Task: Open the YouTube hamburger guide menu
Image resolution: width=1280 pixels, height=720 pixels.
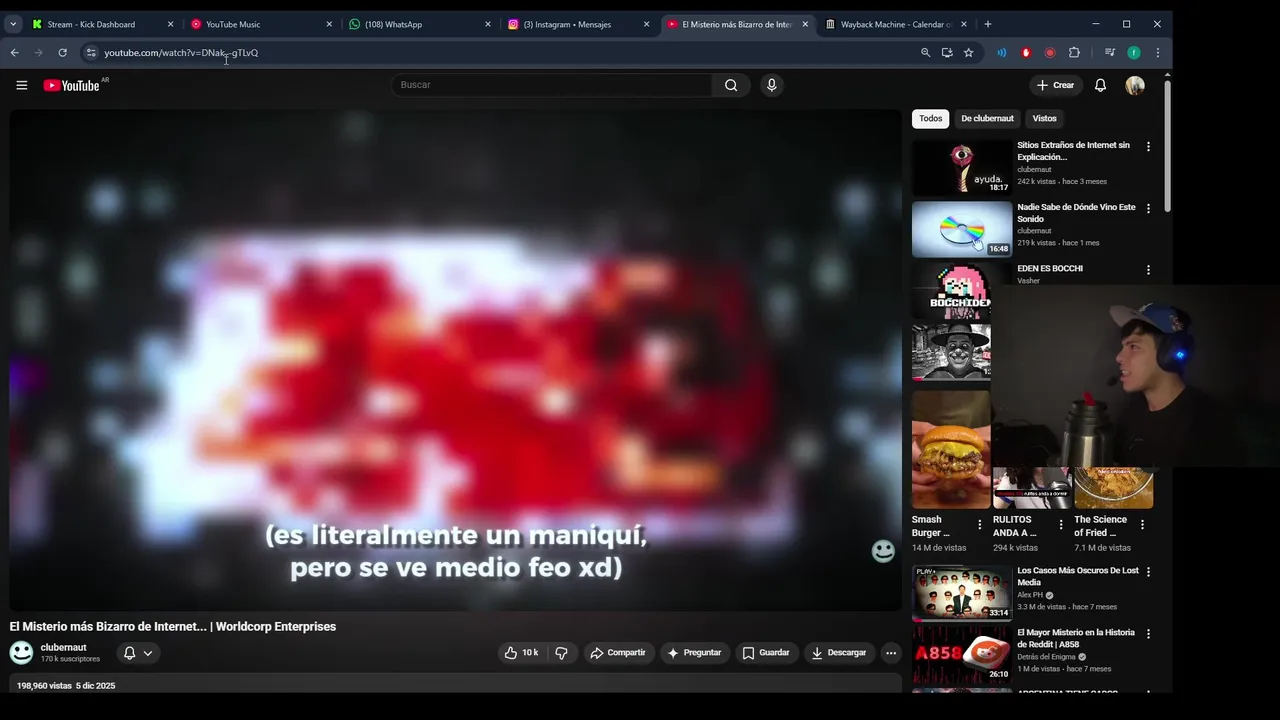Action: tap(21, 85)
